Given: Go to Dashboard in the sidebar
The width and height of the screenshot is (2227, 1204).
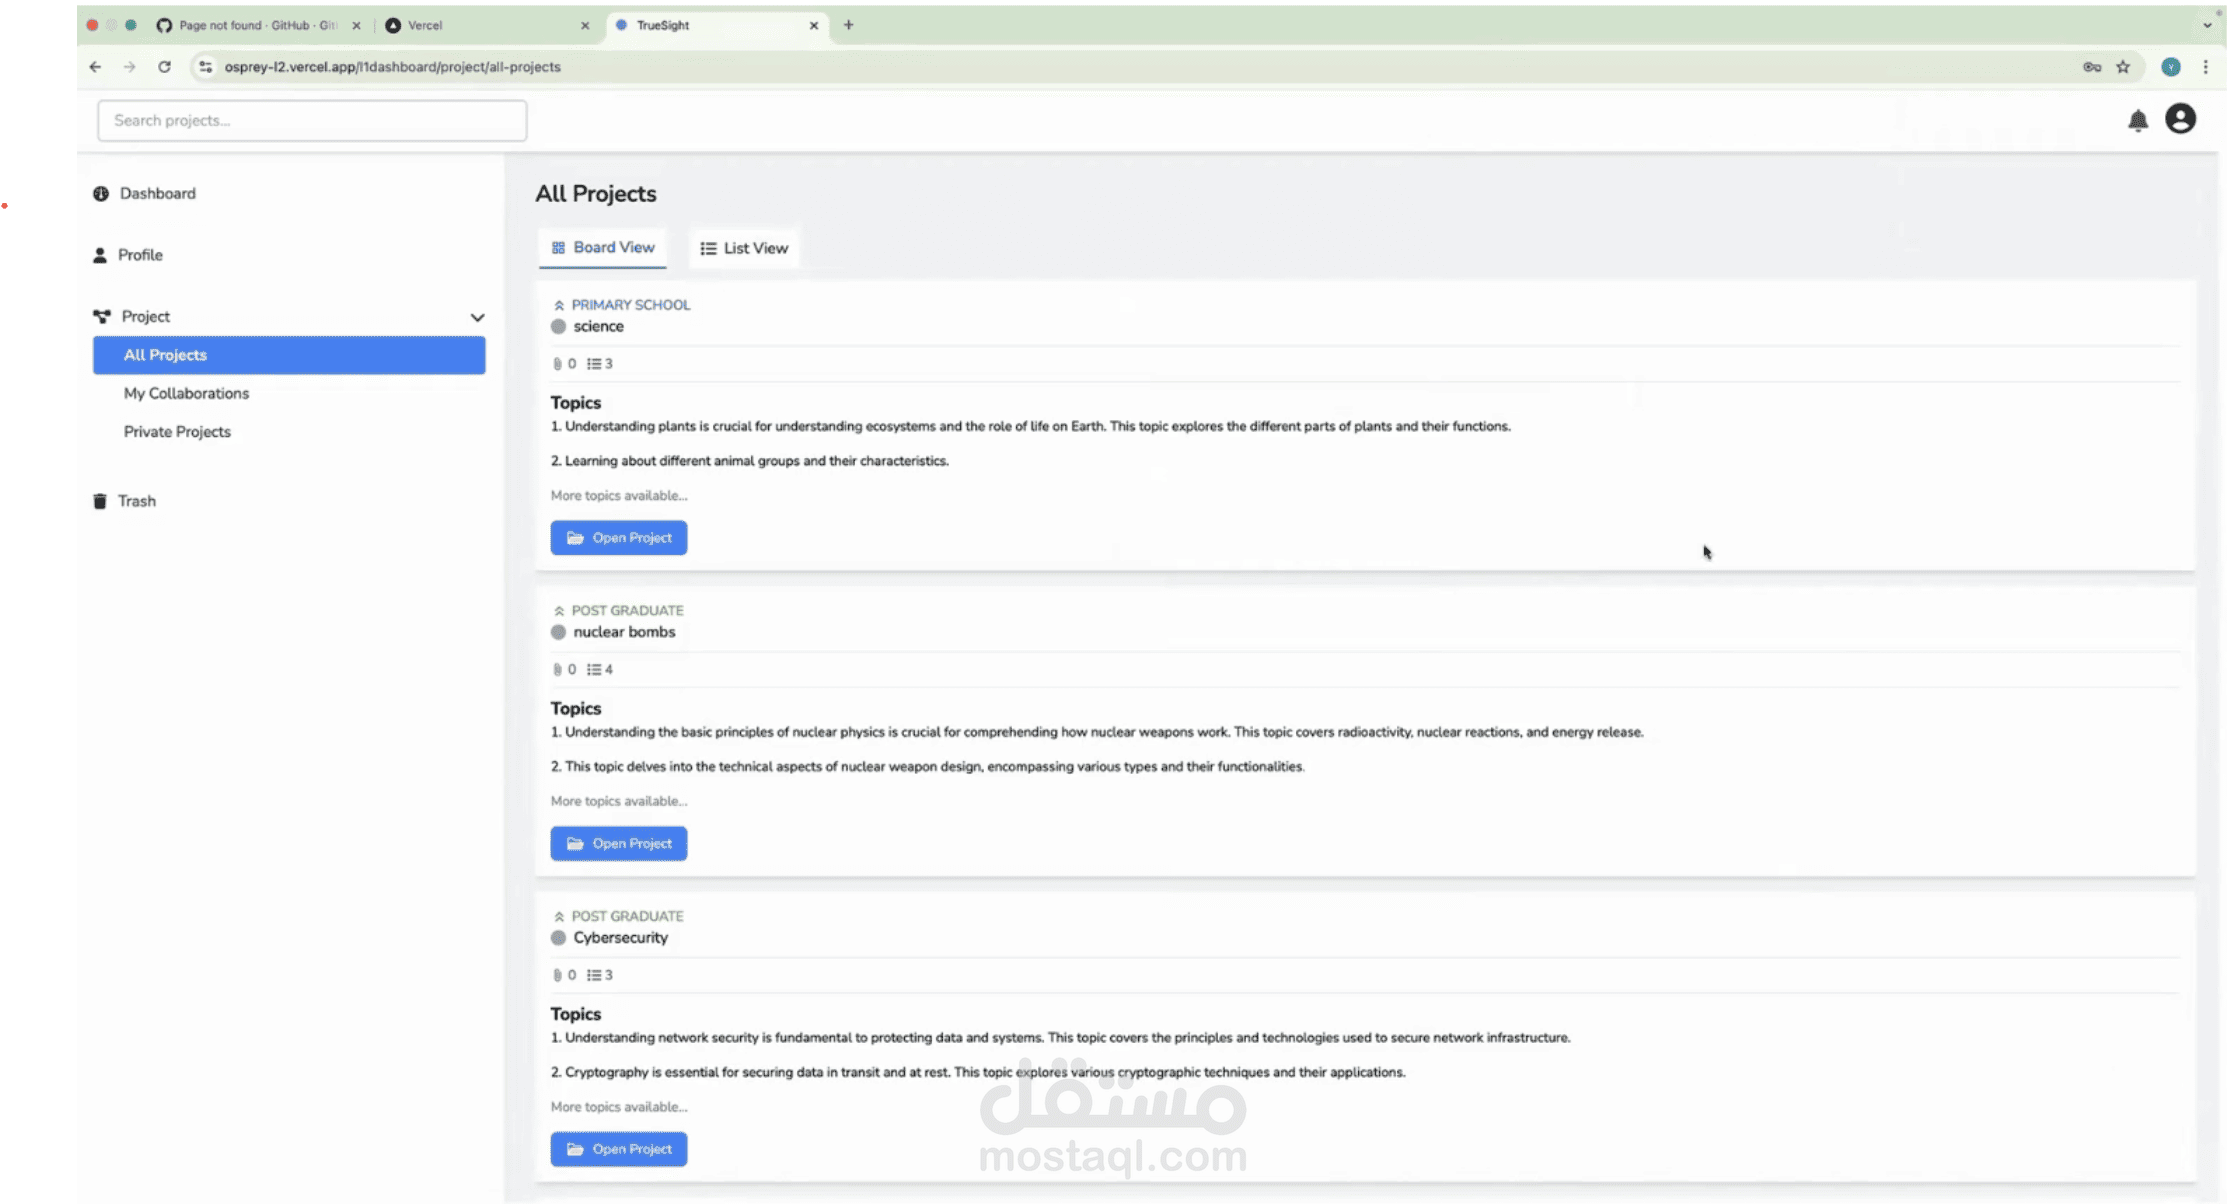Looking at the screenshot, I should point(157,194).
